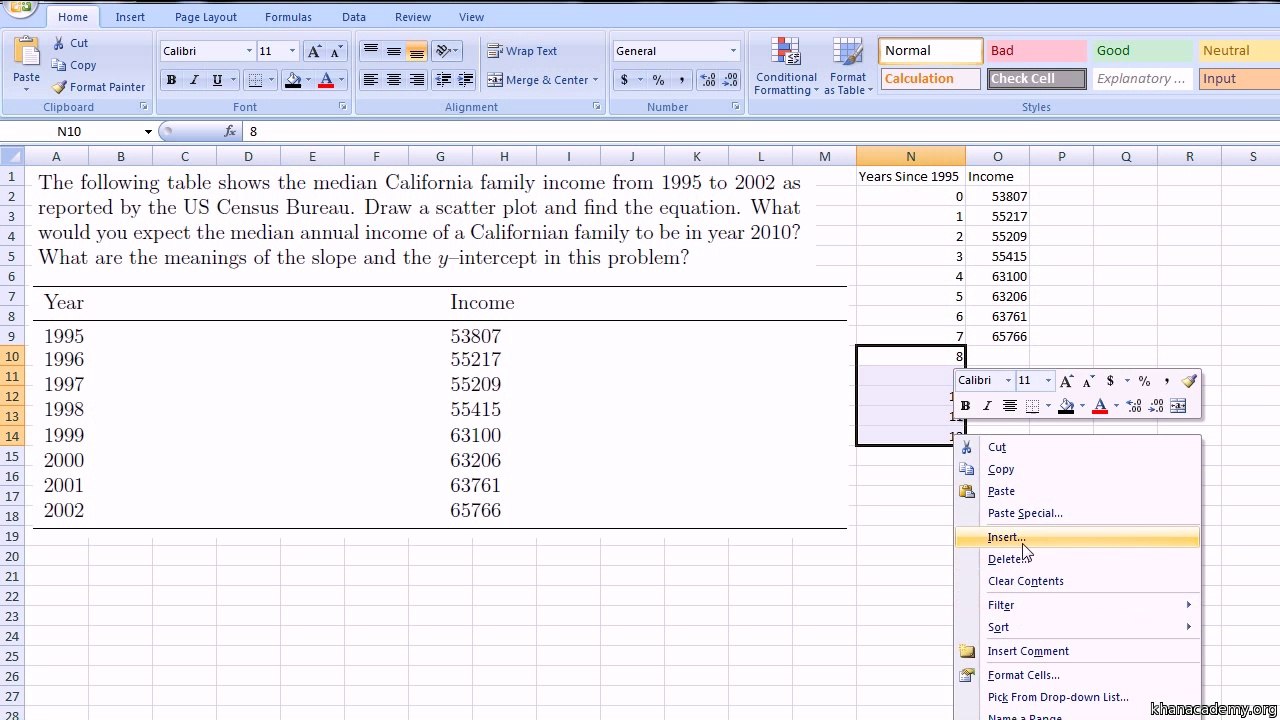1280x720 pixels.
Task: Expand ribbon font color dropdown arrow
Action: click(340, 80)
